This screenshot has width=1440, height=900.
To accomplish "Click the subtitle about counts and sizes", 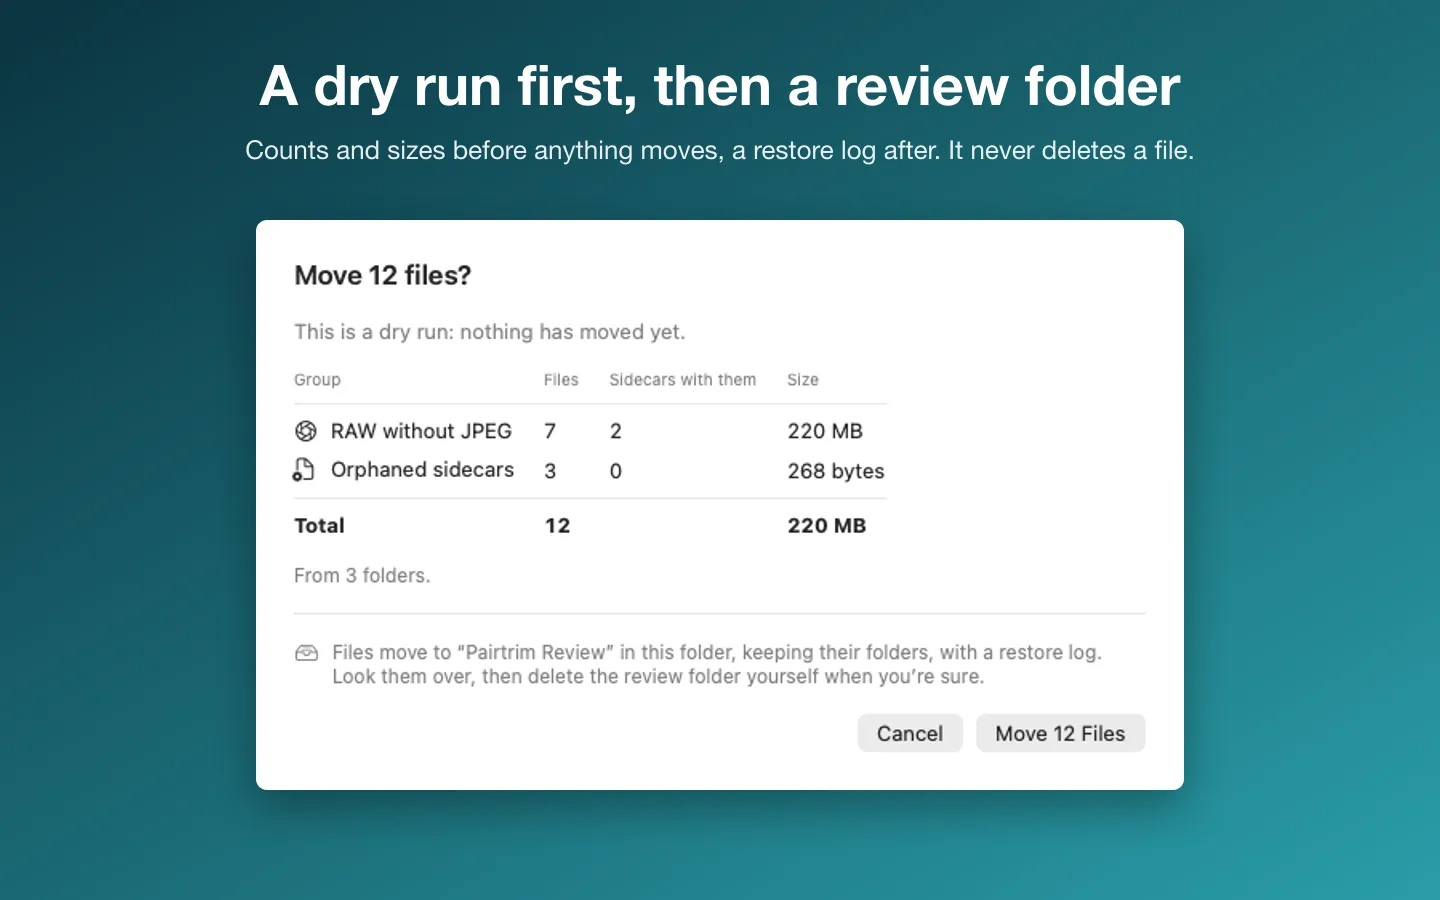I will [x=720, y=151].
